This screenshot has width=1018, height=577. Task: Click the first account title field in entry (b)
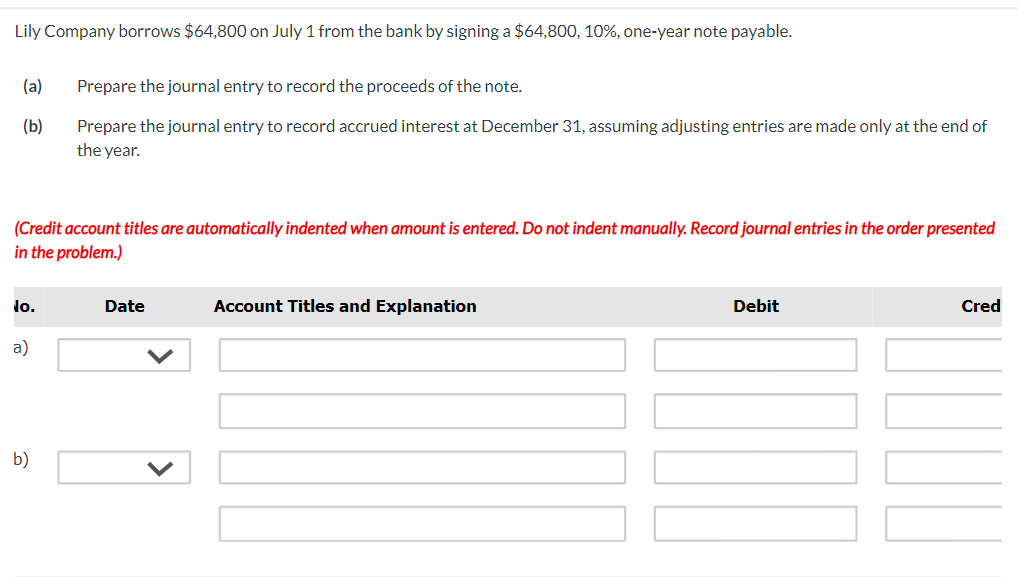click(422, 467)
